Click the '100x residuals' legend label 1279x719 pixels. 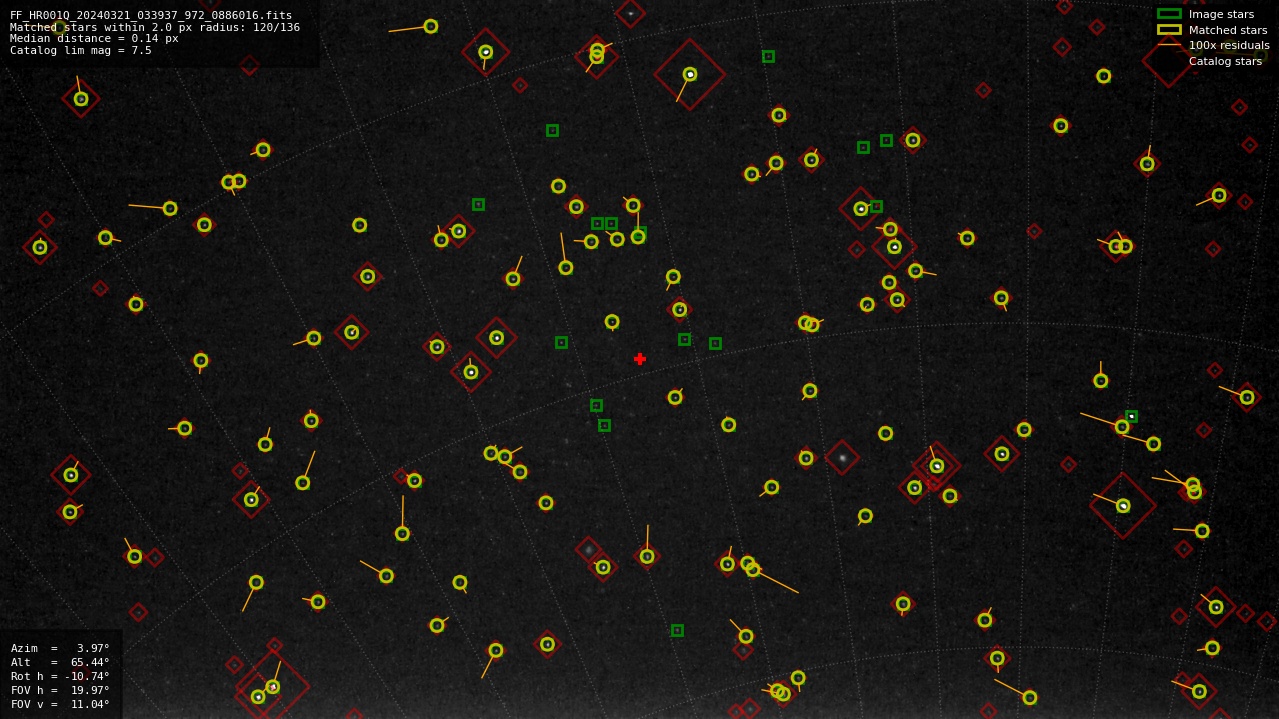tap(1229, 45)
